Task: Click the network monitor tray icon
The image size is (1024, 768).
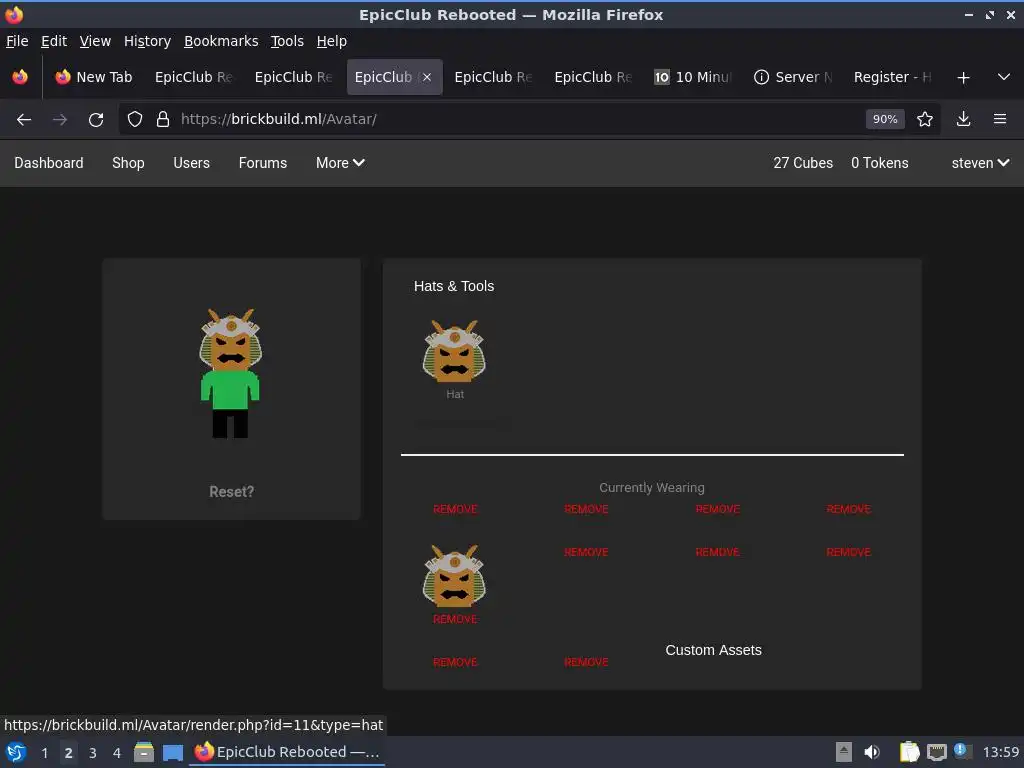Action: point(936,752)
